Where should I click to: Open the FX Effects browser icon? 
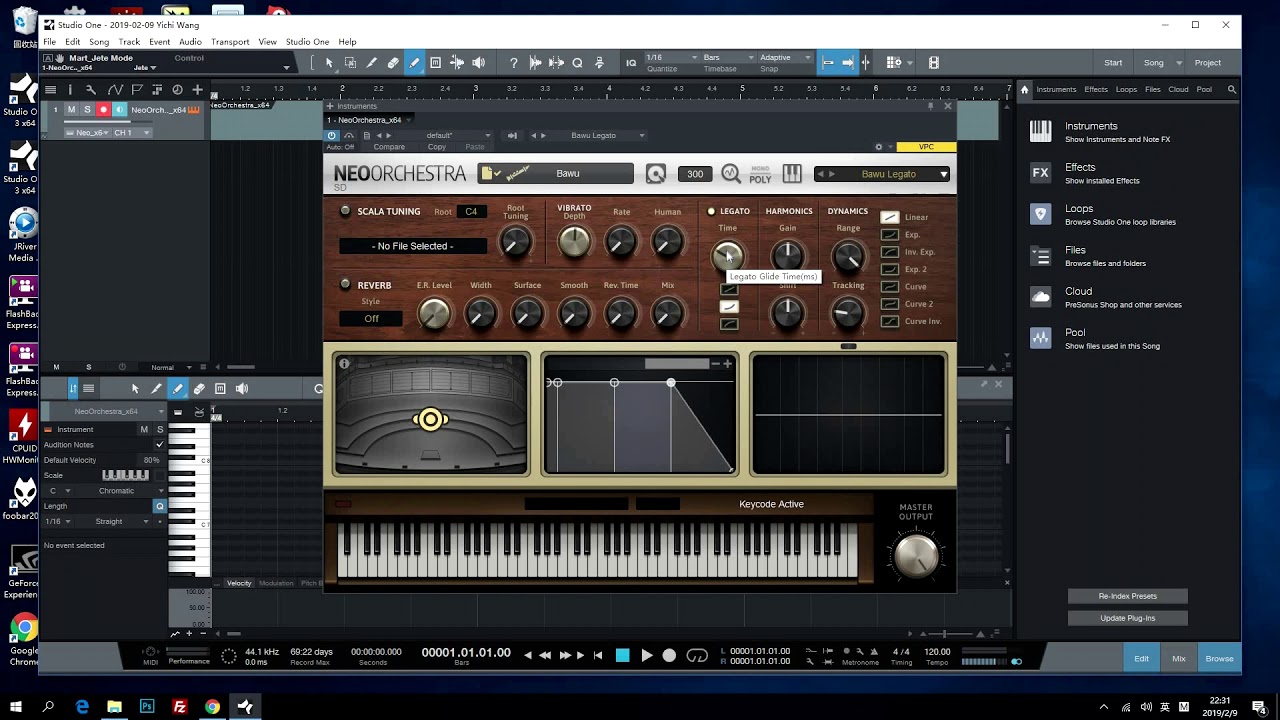[x=1040, y=172]
